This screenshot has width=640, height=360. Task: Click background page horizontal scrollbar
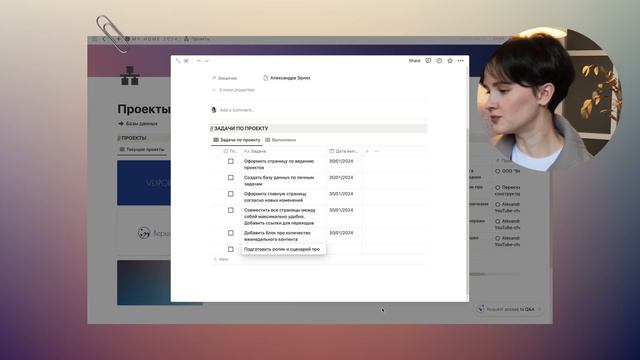495,274
